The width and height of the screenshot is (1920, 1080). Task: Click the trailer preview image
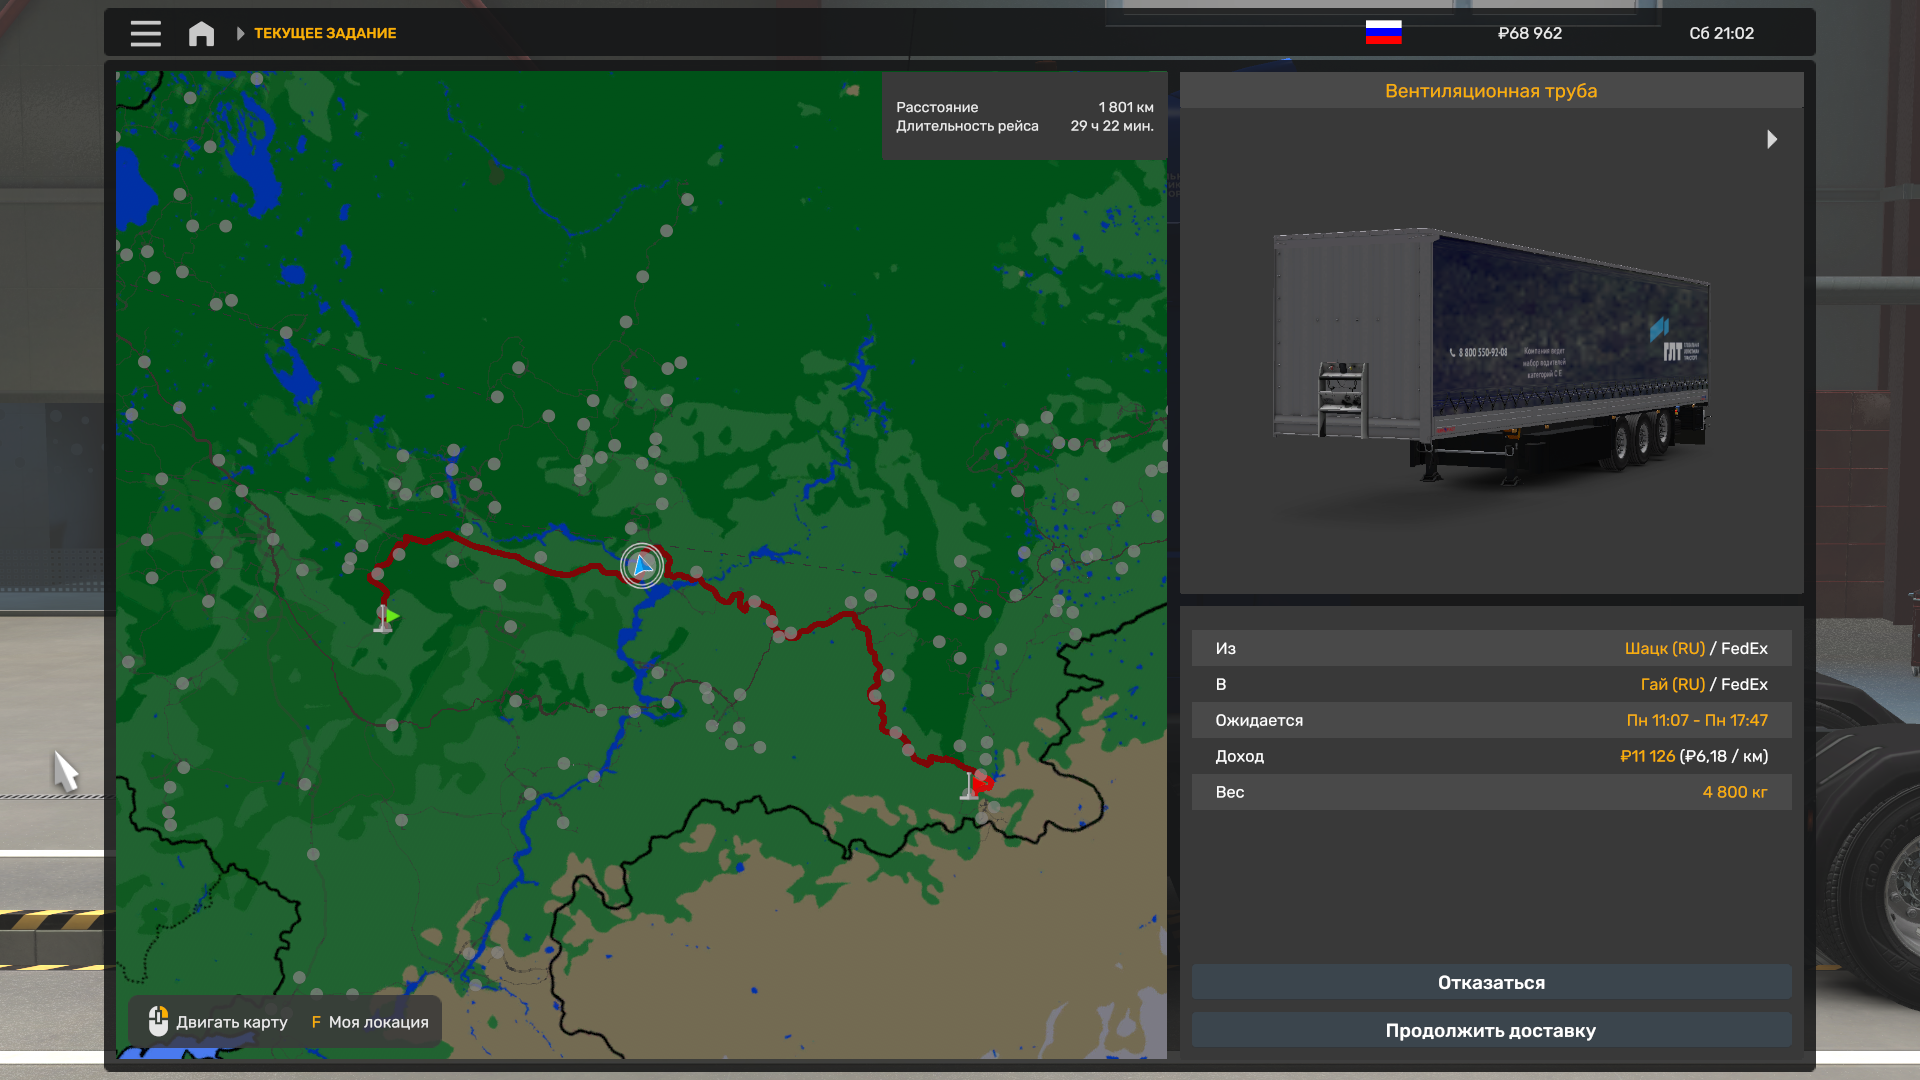coord(1491,355)
